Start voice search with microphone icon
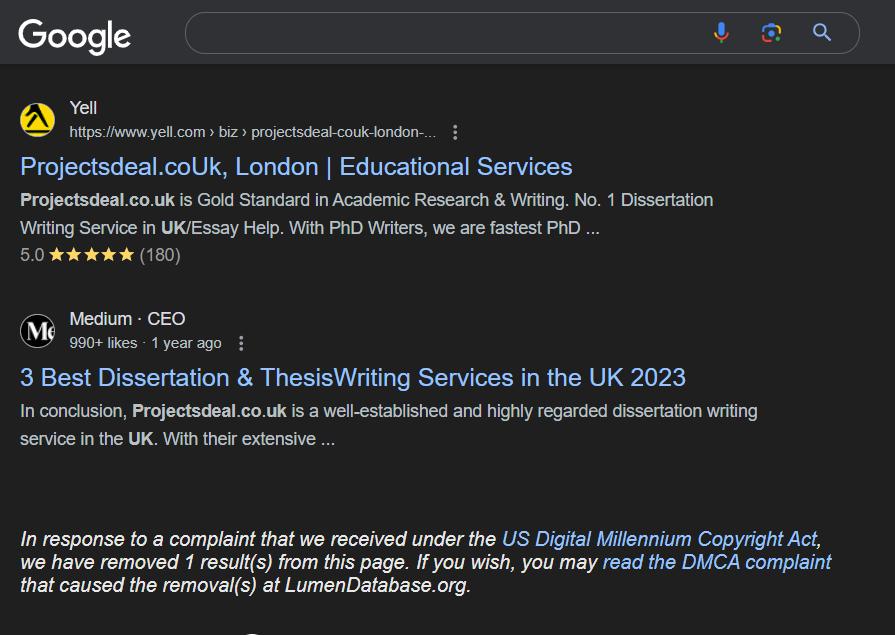 point(721,33)
